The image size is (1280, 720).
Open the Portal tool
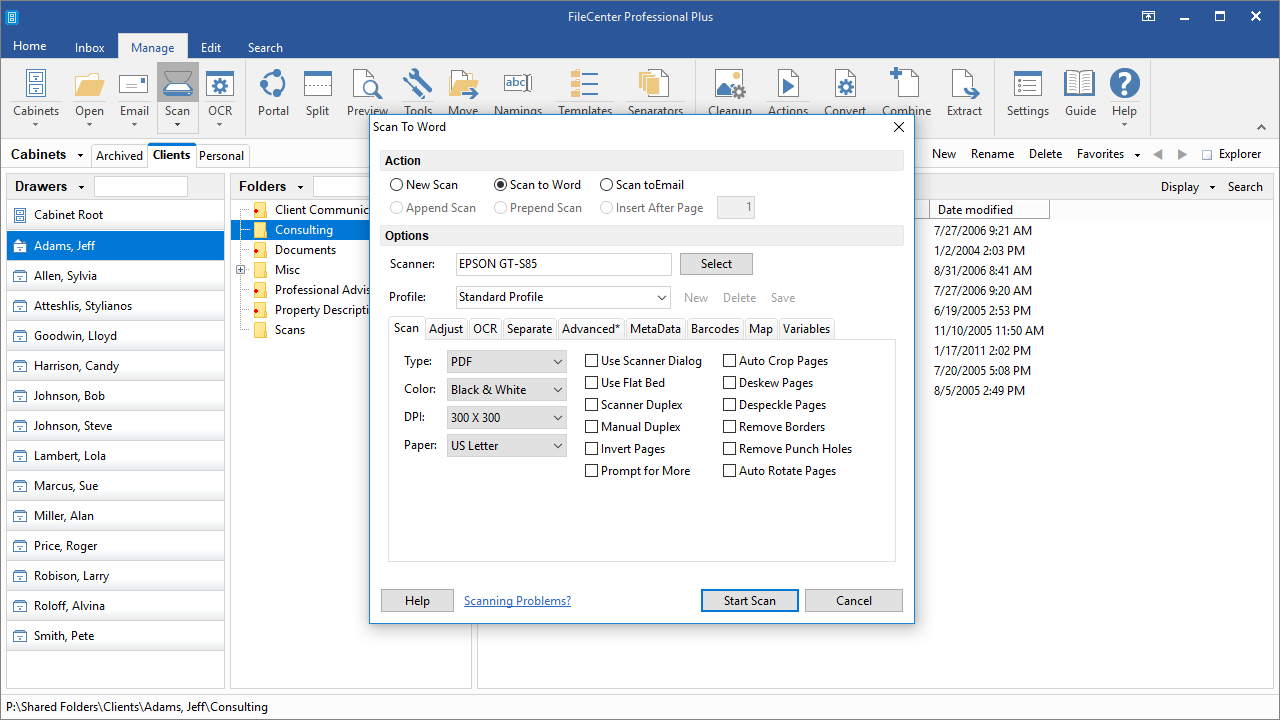click(273, 93)
